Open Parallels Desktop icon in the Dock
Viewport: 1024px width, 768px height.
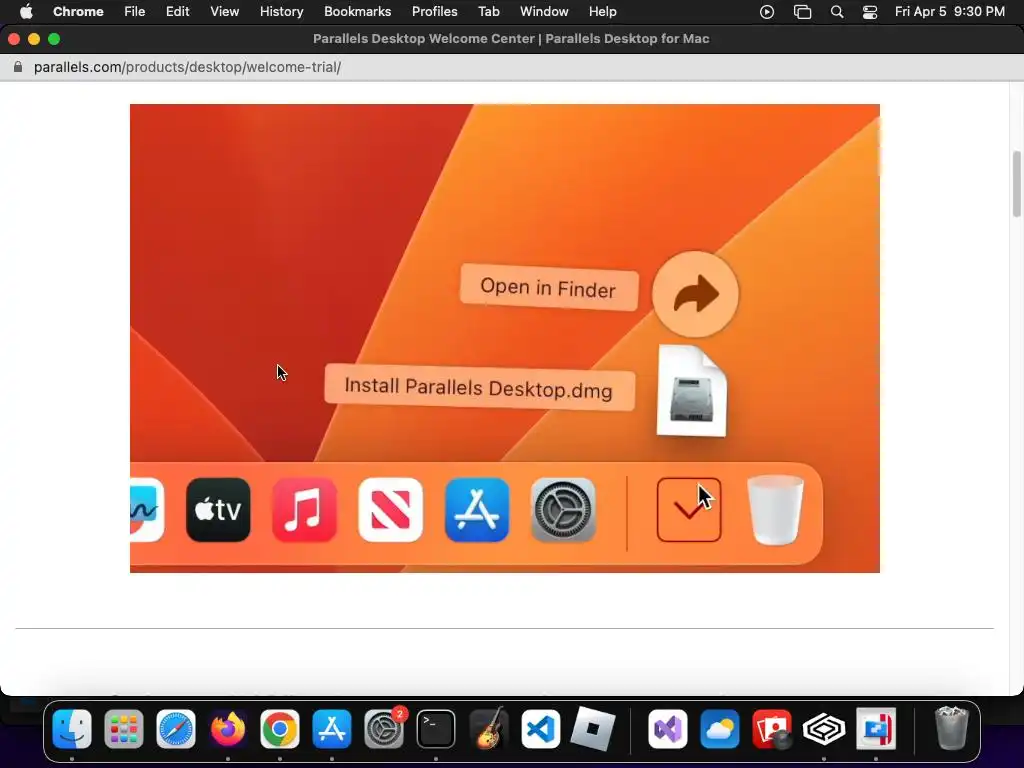point(876,729)
